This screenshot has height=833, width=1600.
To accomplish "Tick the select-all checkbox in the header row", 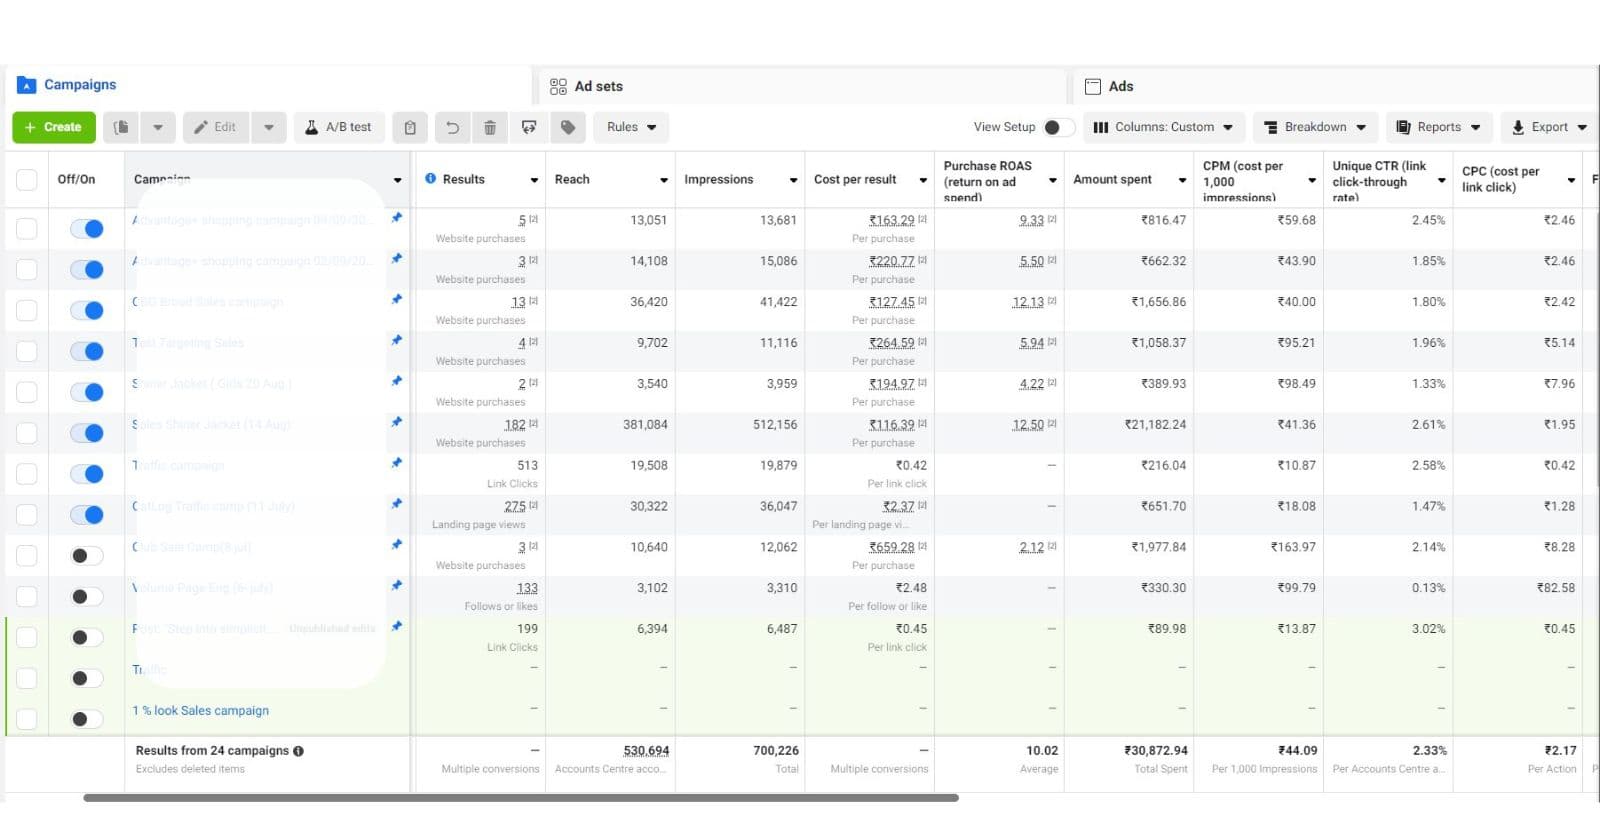I will tap(27, 180).
